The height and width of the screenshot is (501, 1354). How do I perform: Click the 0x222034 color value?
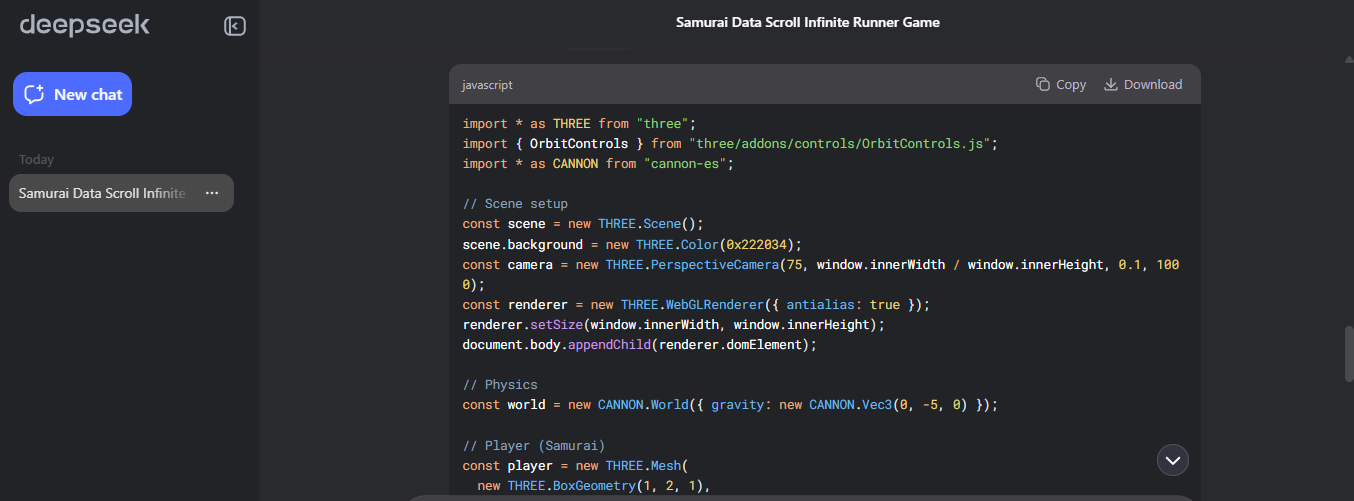(756, 245)
